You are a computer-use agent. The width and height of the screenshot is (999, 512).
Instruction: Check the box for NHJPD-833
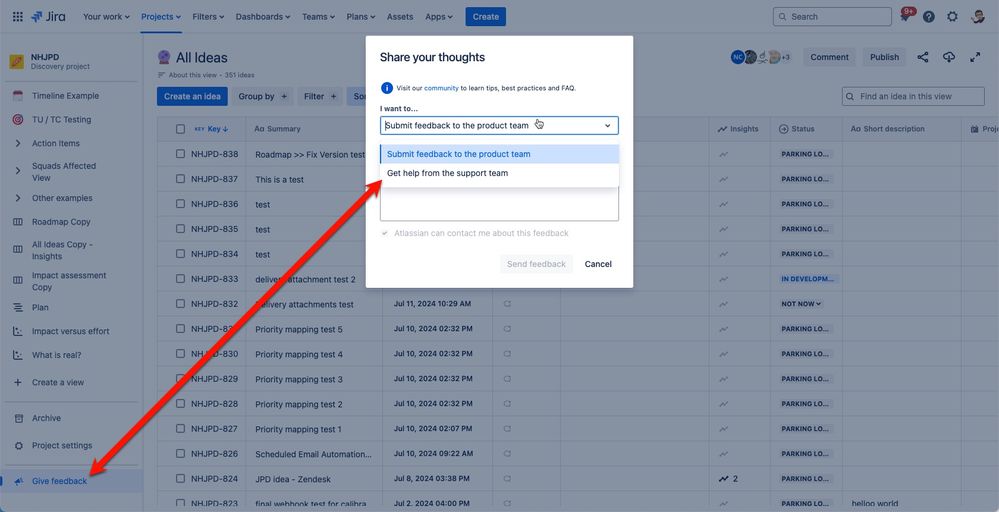point(180,278)
